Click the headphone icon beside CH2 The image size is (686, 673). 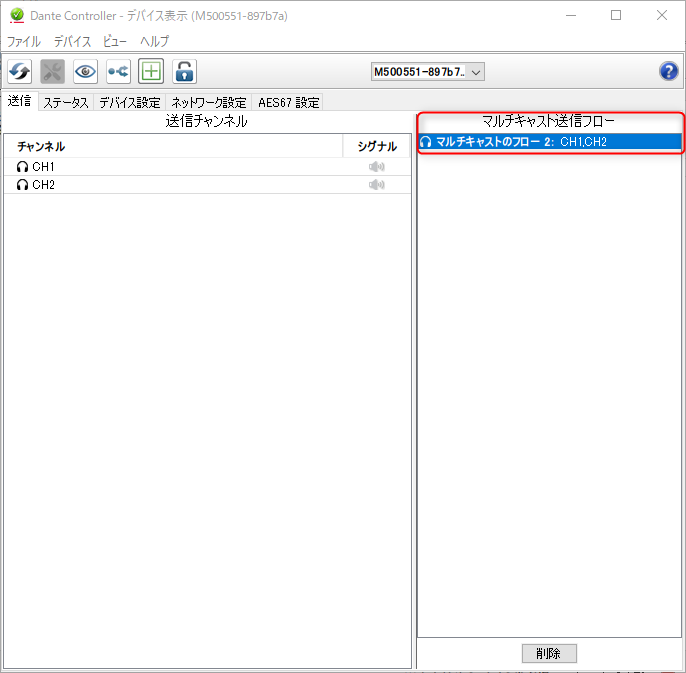(x=22, y=185)
